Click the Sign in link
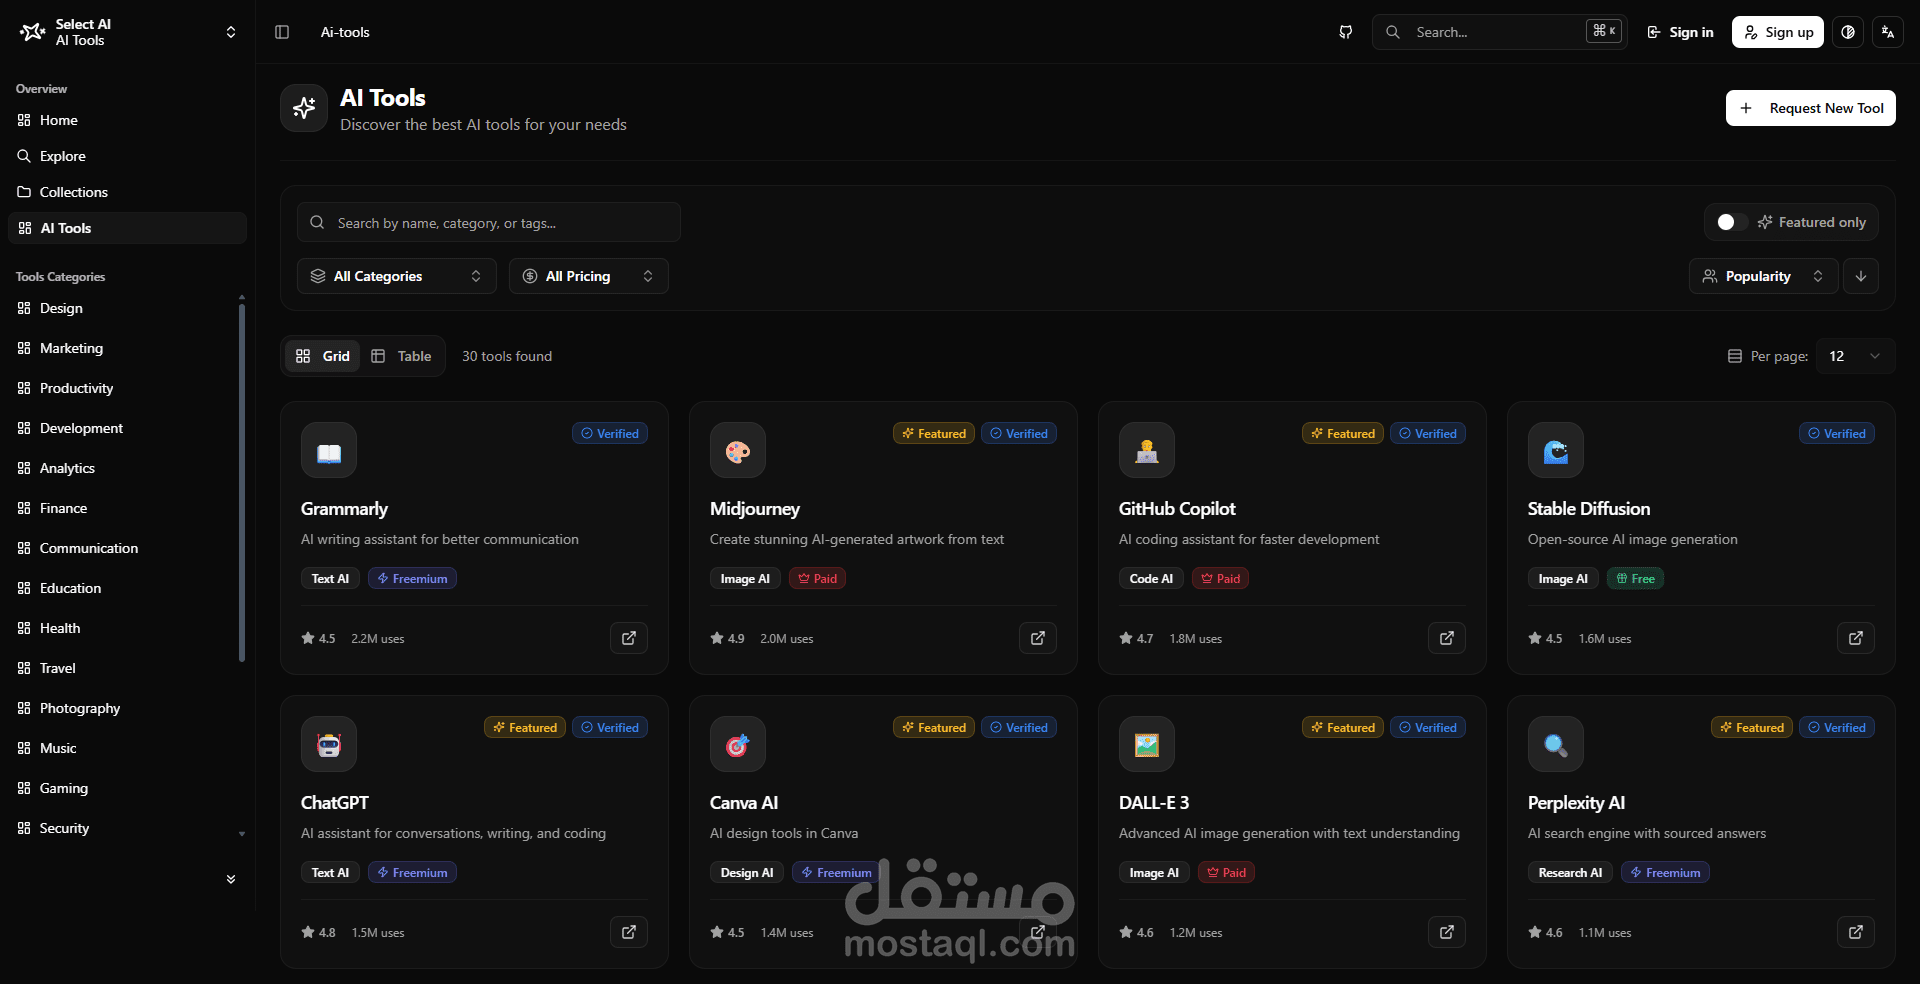Image resolution: width=1920 pixels, height=984 pixels. click(x=1680, y=32)
